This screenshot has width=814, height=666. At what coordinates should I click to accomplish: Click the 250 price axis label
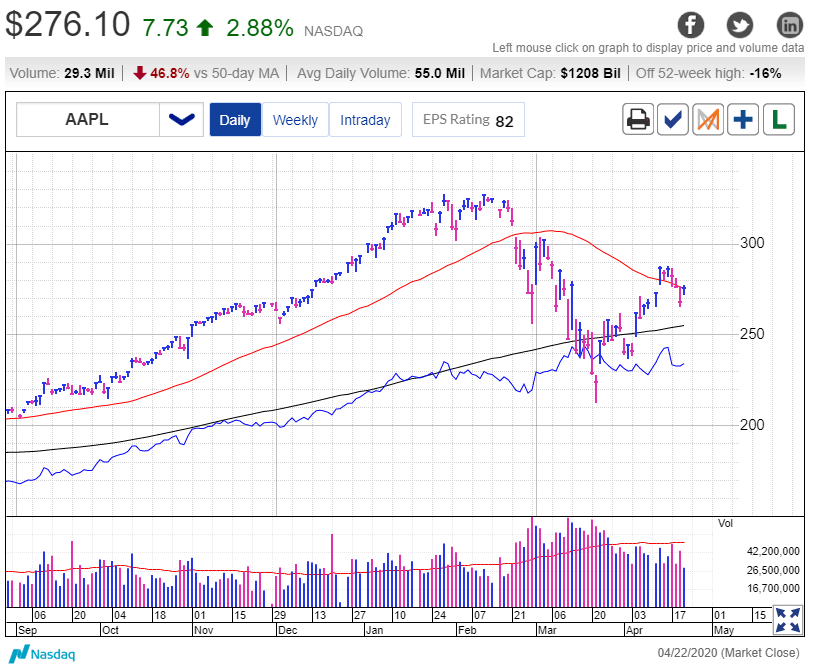752,334
